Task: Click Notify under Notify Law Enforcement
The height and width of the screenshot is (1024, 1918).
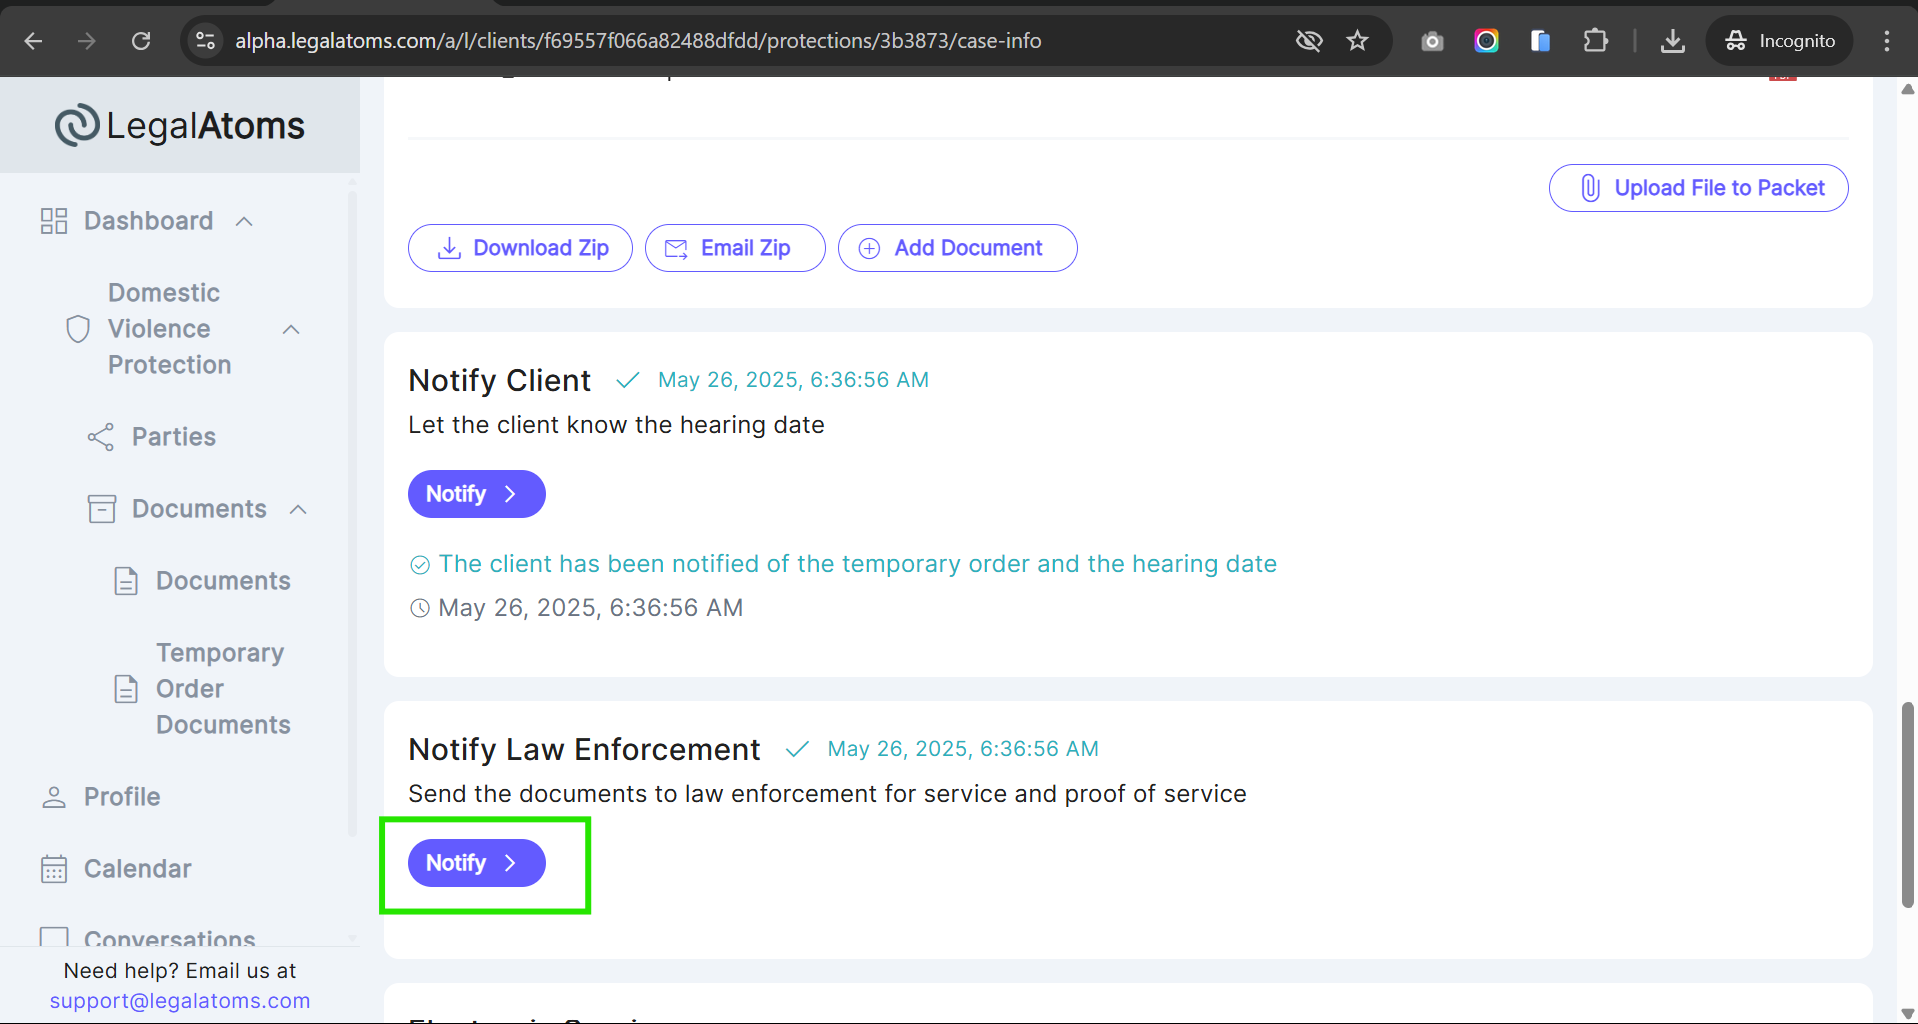Action: [x=476, y=863]
